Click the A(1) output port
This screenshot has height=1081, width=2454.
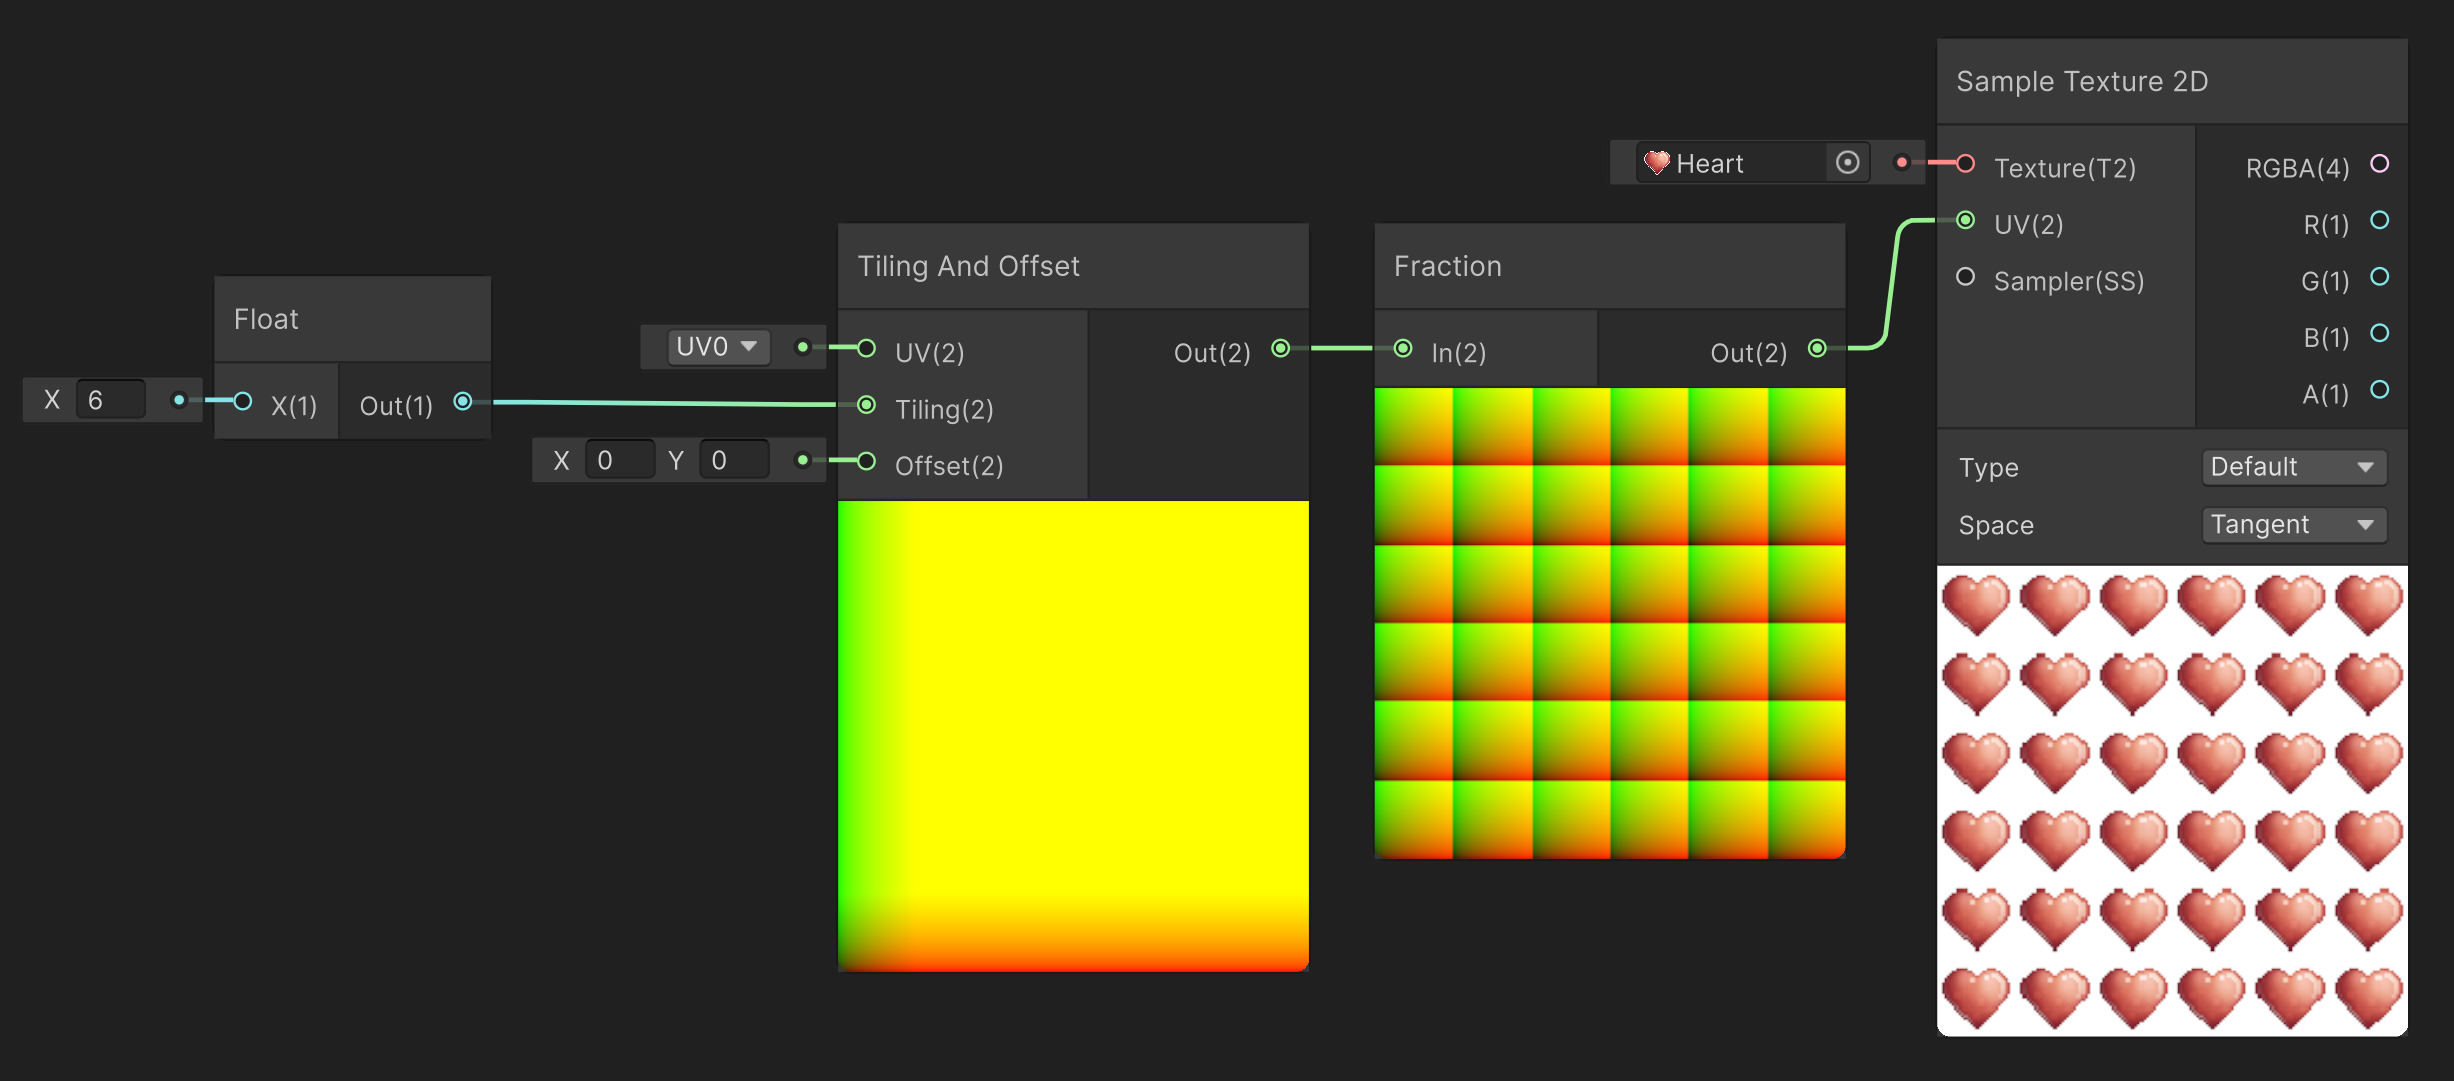[2379, 390]
